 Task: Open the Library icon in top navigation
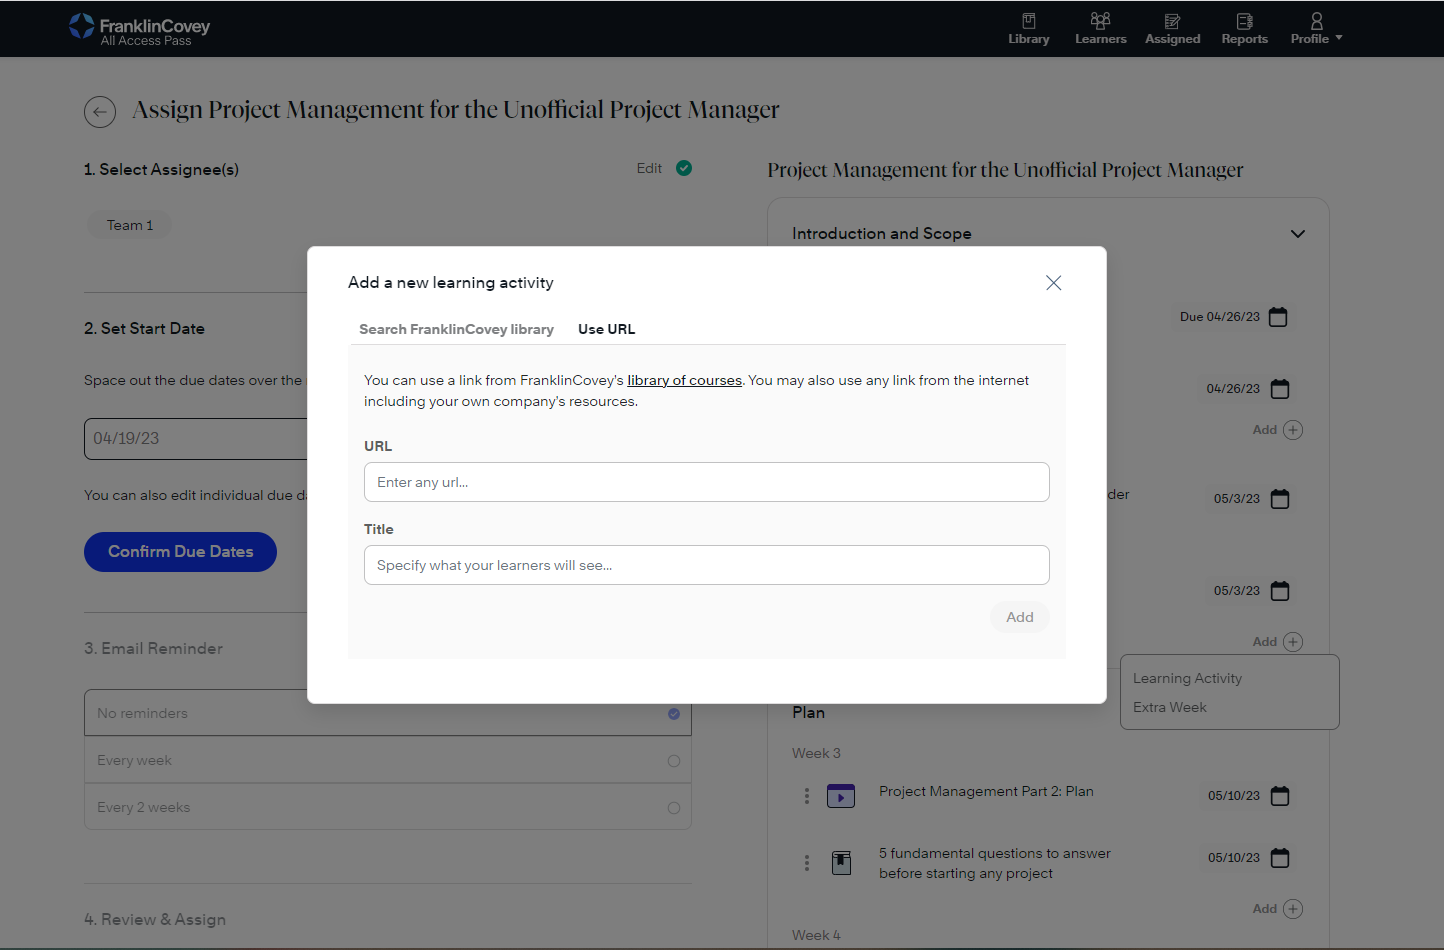[1028, 21]
